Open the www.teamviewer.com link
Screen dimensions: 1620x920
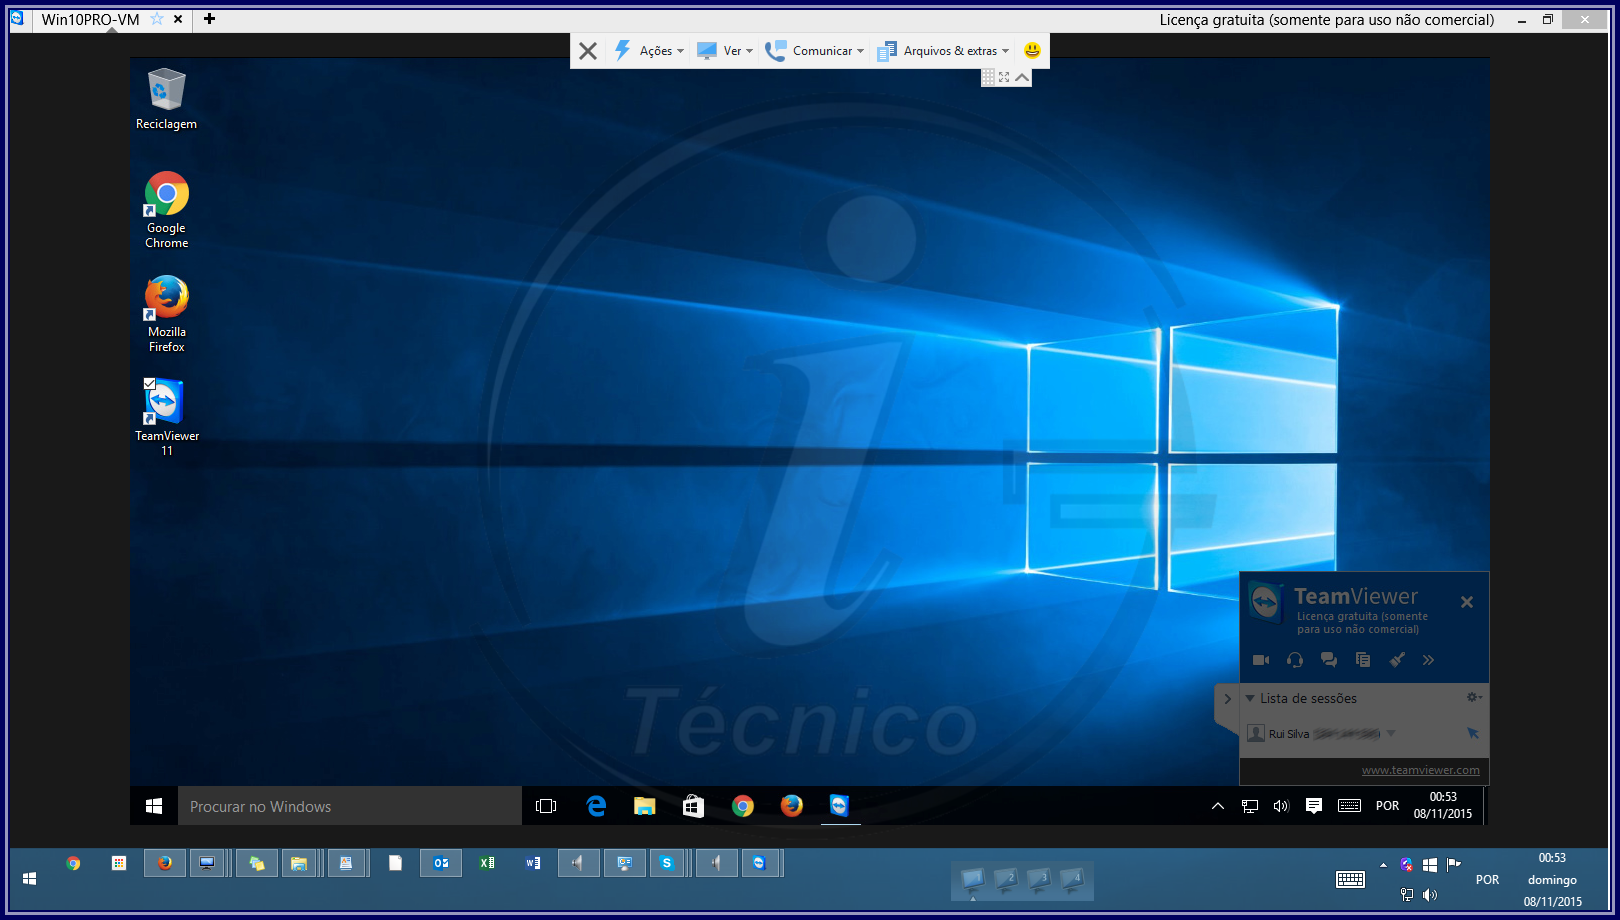(1420, 770)
